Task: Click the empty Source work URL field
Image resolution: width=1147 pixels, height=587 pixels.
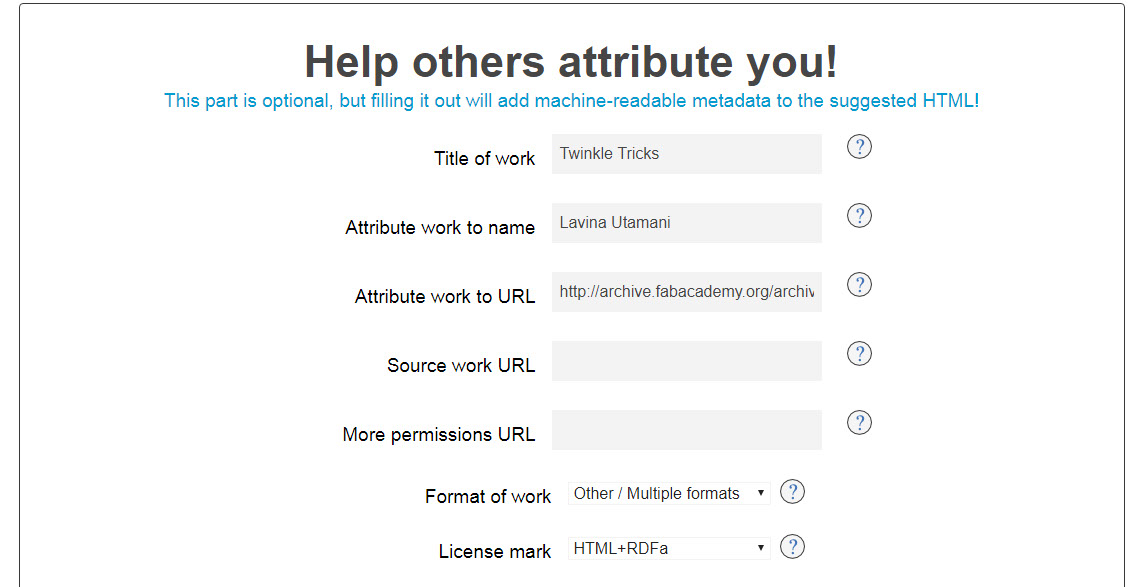Action: click(686, 361)
